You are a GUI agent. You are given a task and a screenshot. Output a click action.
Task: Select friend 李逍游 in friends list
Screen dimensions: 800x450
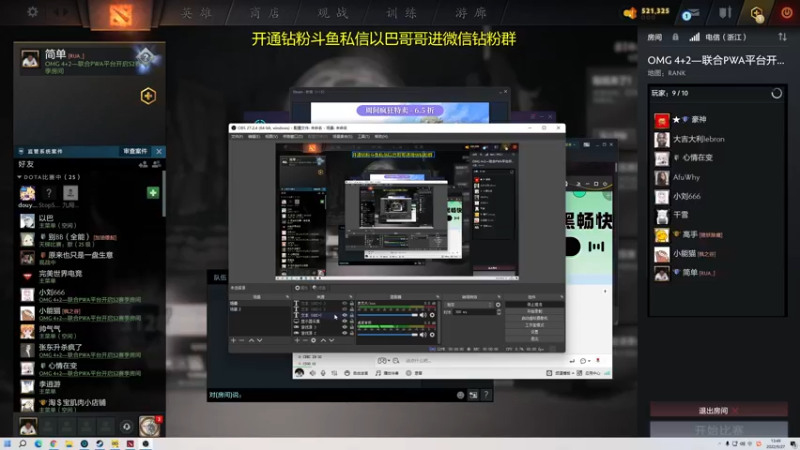click(89, 387)
